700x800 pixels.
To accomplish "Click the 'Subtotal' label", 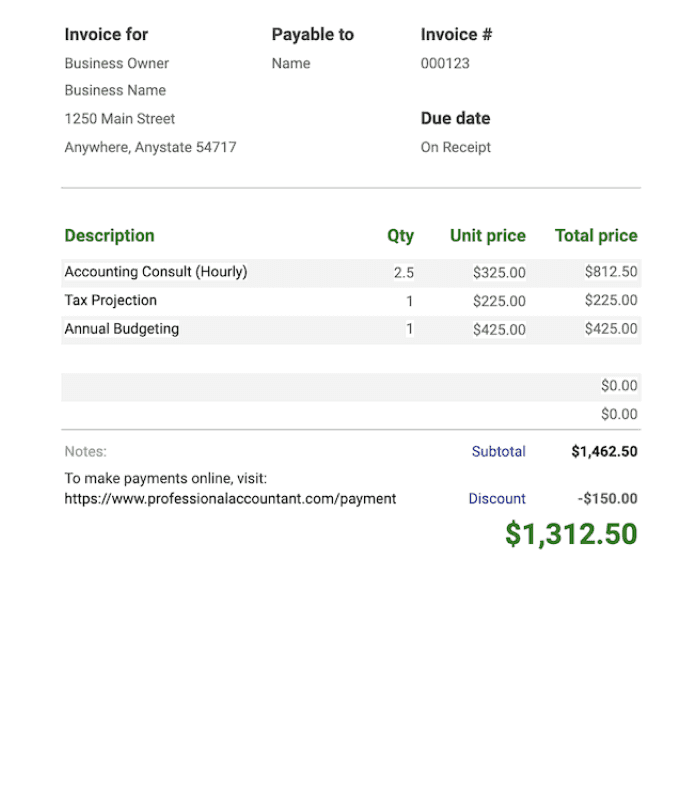I will pyautogui.click(x=498, y=452).
